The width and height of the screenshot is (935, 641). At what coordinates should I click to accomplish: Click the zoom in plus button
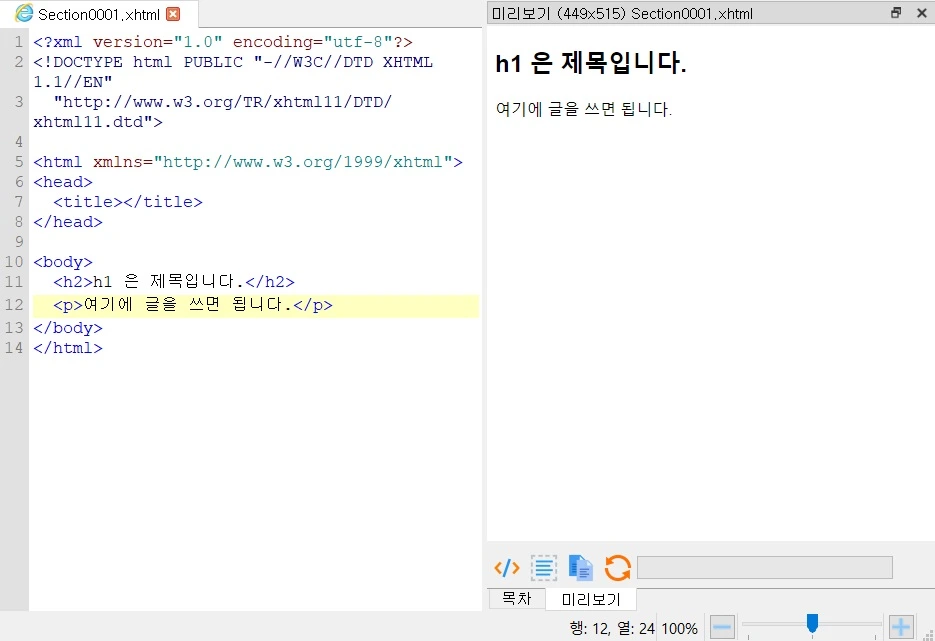click(x=901, y=627)
